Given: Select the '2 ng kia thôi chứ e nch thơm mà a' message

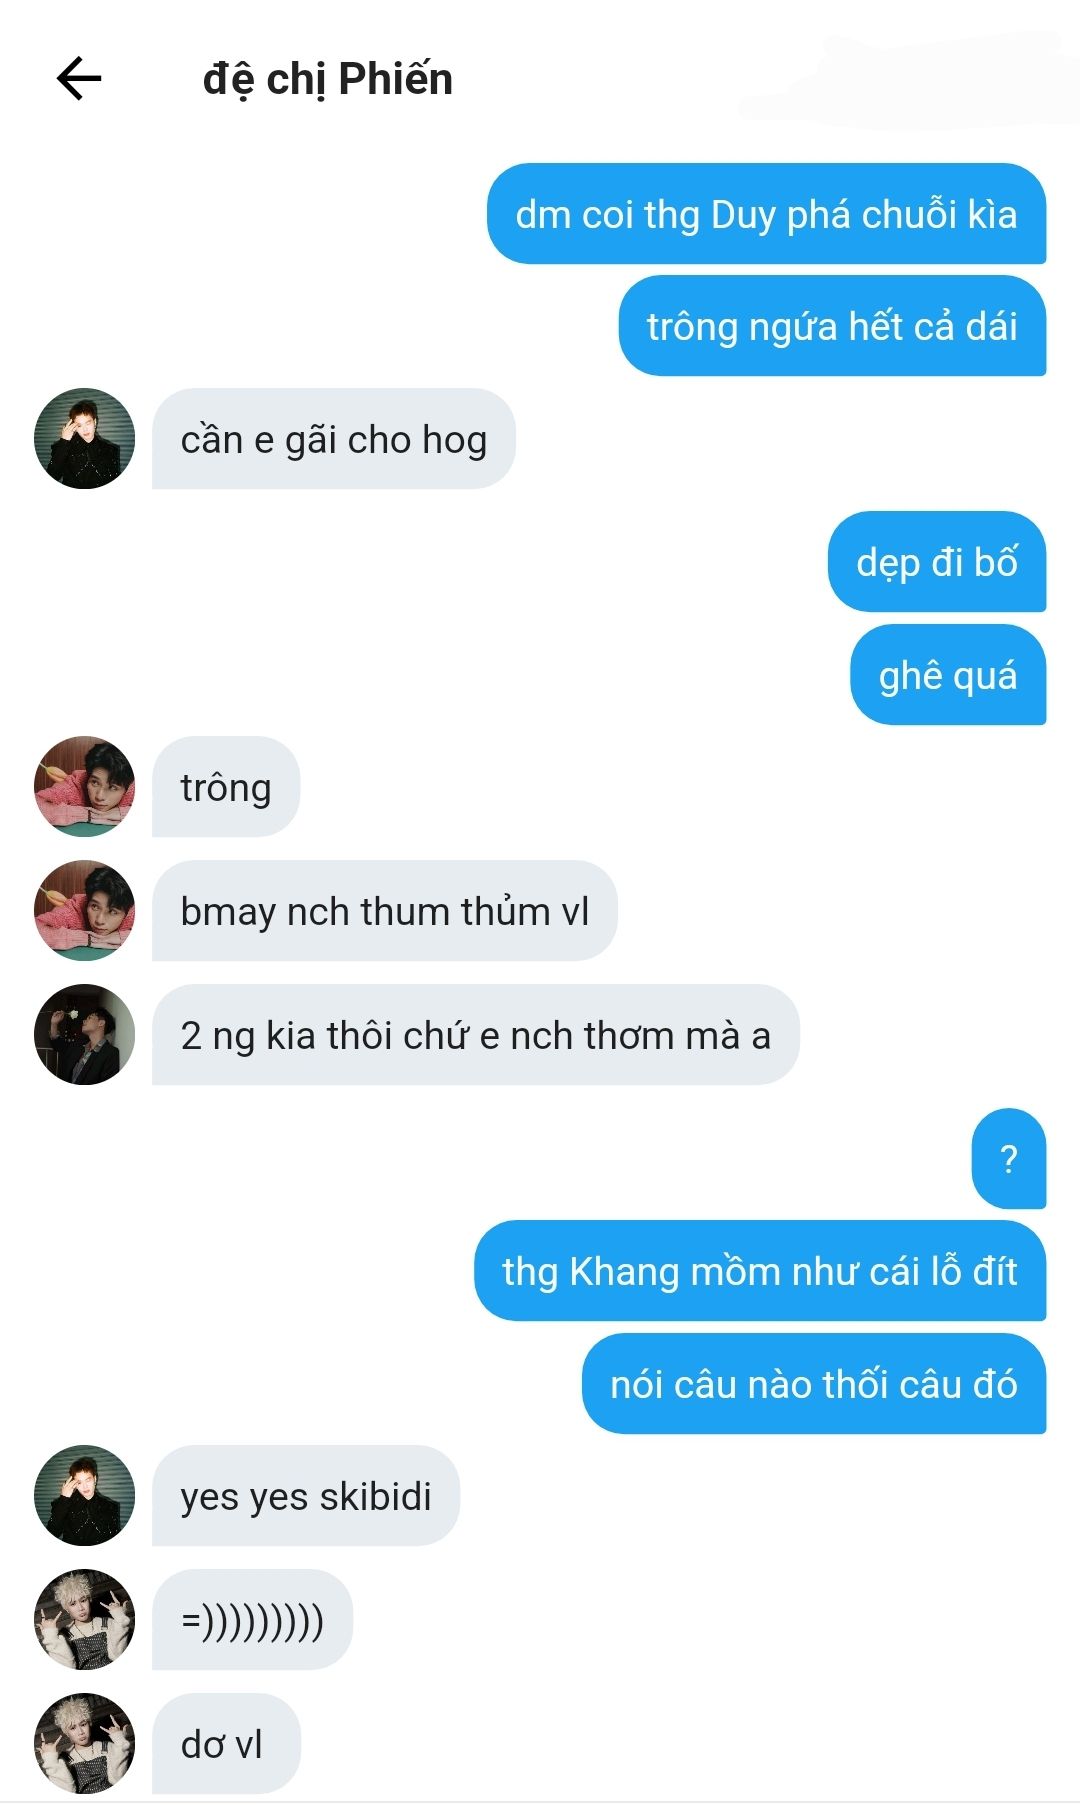Looking at the screenshot, I should click(x=475, y=1035).
